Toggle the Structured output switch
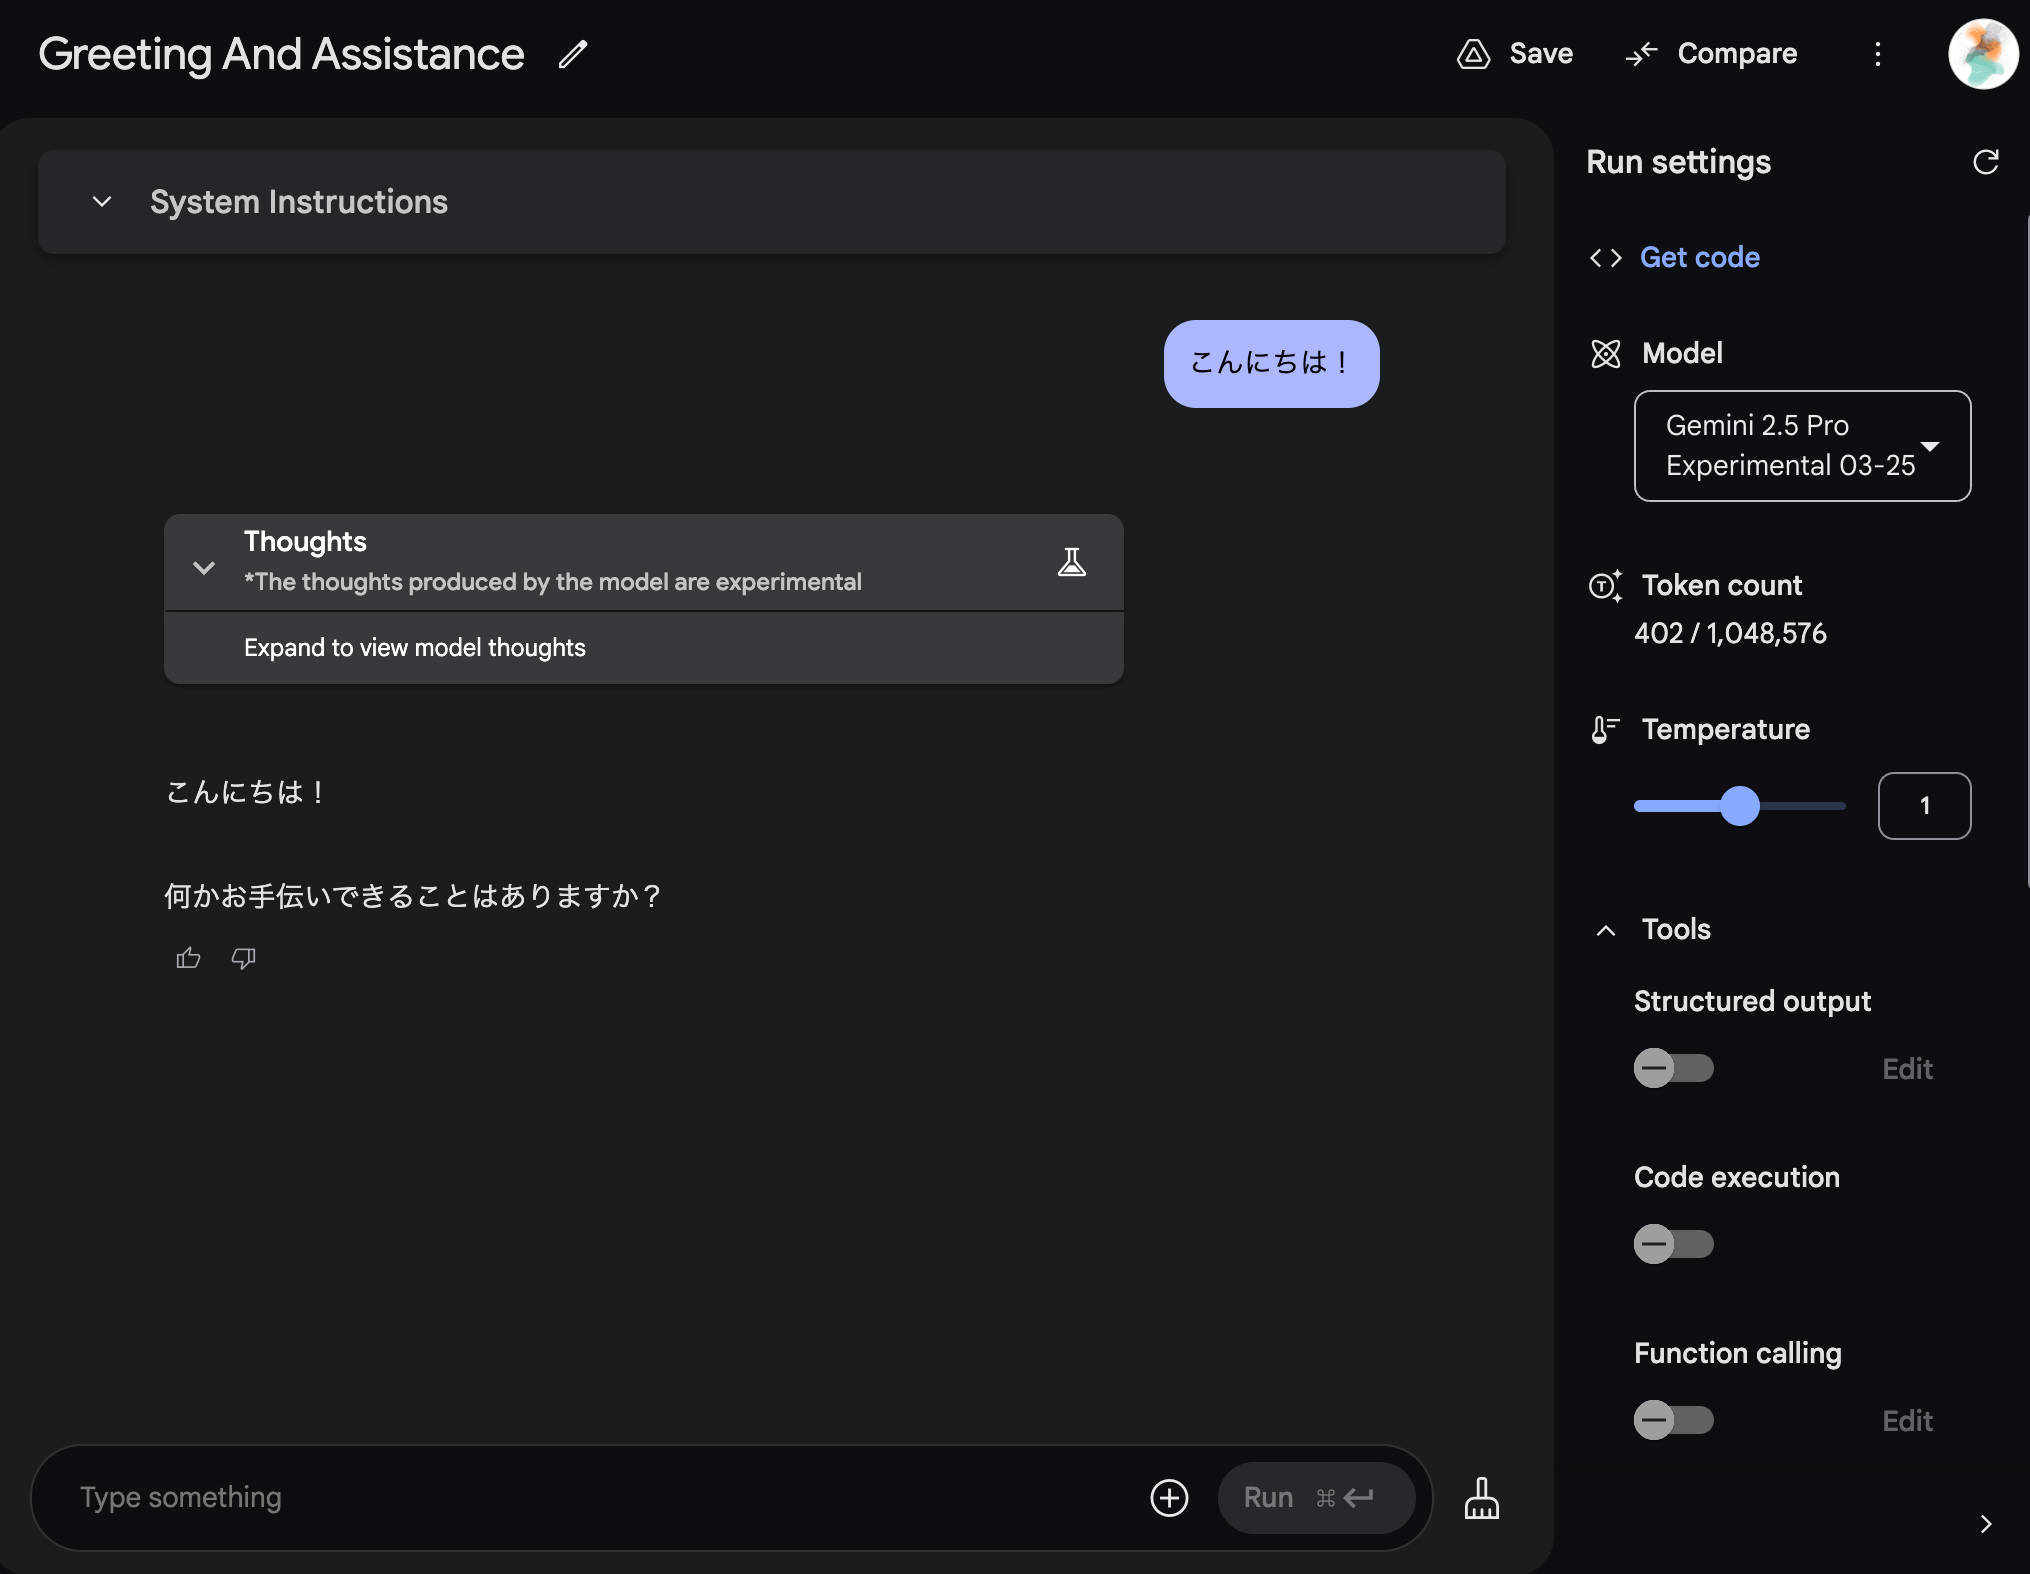Screen dimensions: 2030x1574 1673,1068
